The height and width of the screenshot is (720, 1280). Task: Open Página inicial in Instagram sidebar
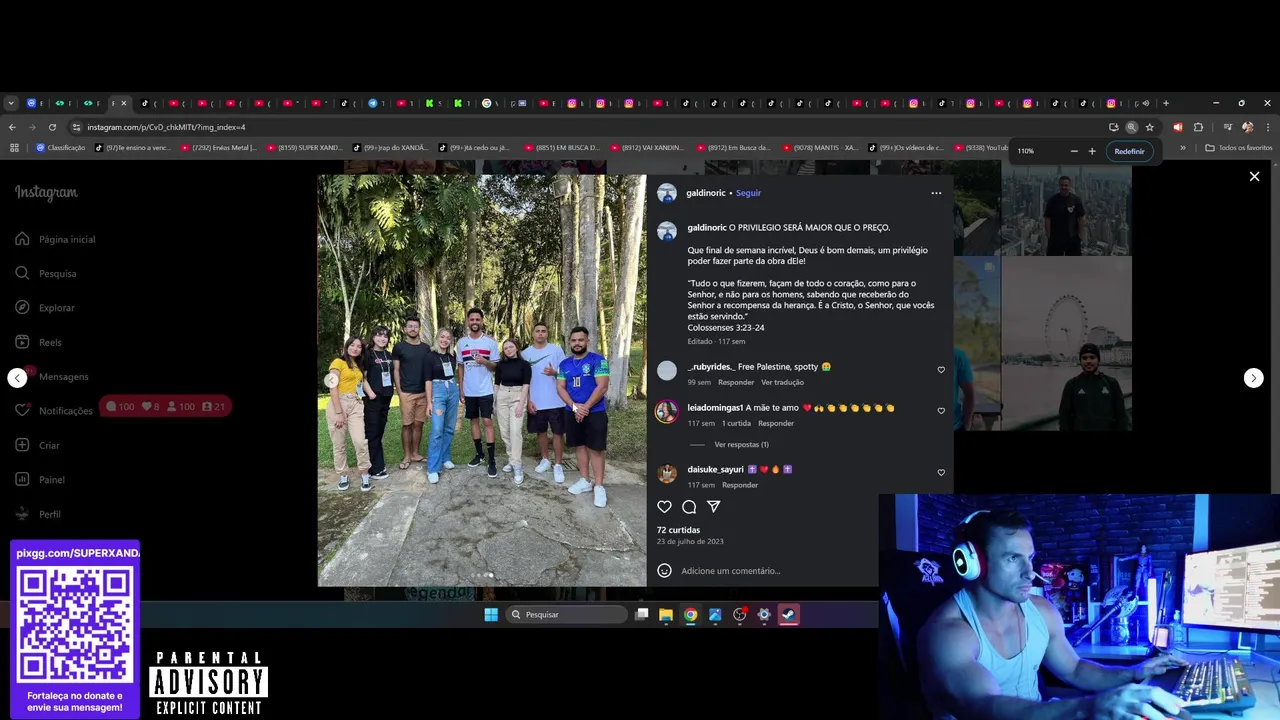[56, 240]
